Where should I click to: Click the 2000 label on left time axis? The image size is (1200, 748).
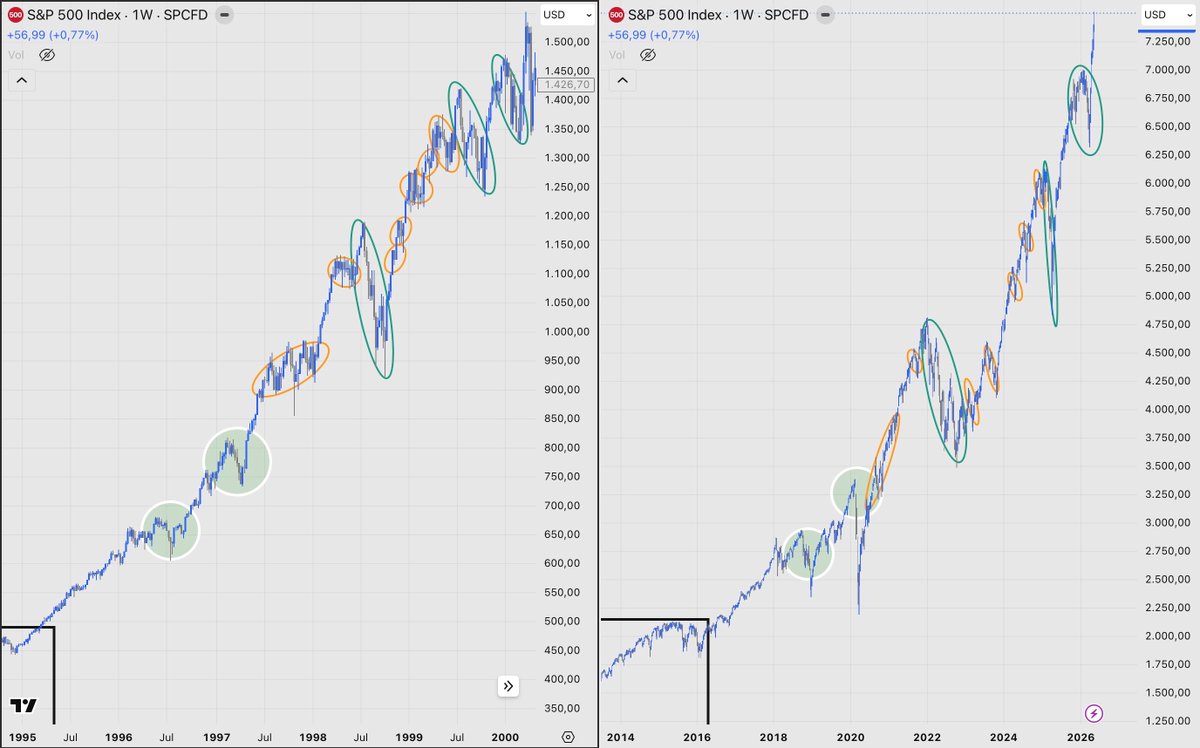pyautogui.click(x=505, y=737)
